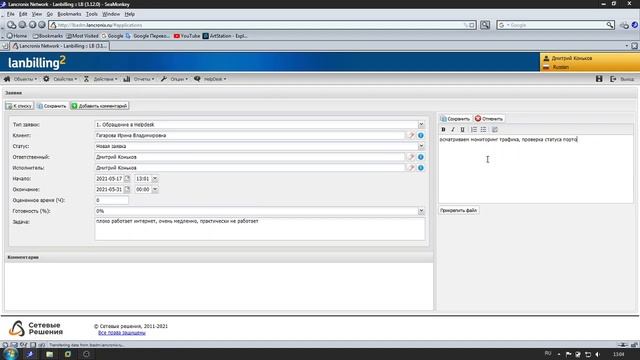Click the Google search field
The image size is (640, 360).
pyautogui.click(x=555, y=25)
